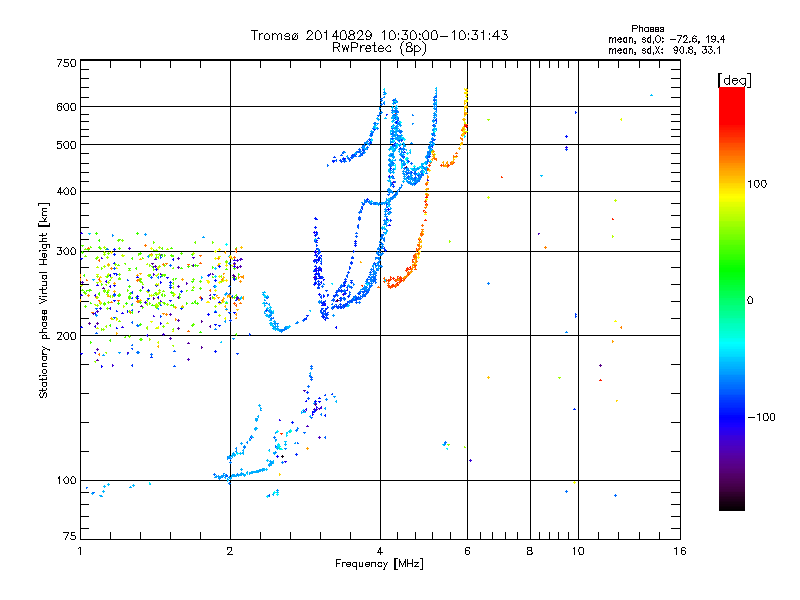Click the colorbar tick label '100'
Viewport: 800px width, 600px height.
coord(757,184)
